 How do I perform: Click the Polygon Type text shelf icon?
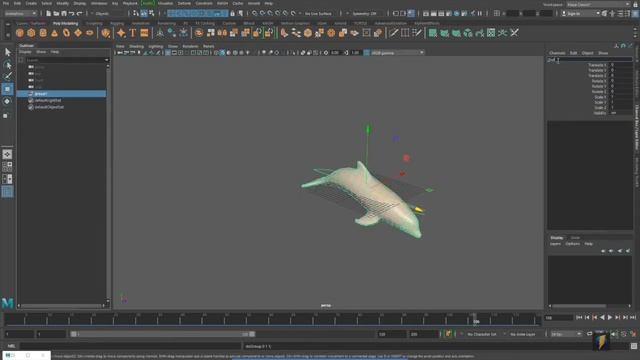(x=133, y=33)
